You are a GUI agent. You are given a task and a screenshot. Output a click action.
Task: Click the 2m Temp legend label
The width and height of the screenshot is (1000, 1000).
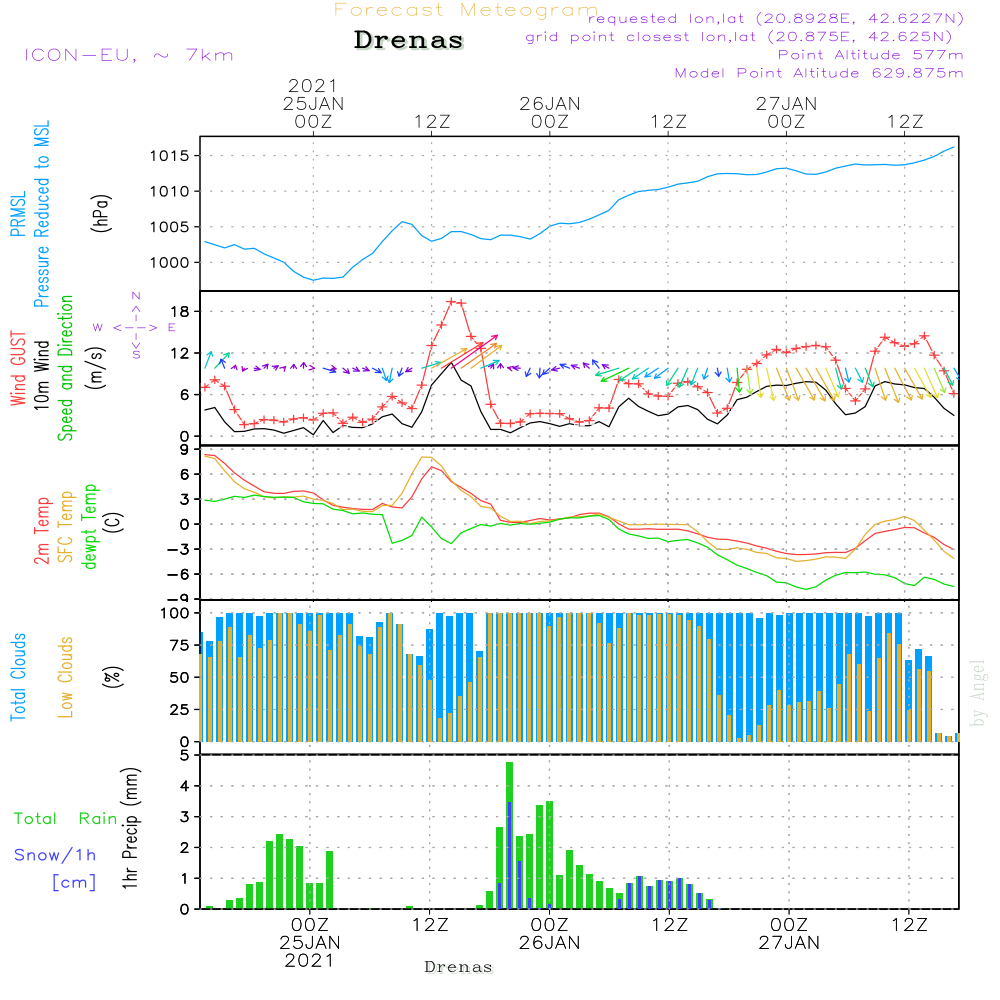click(x=41, y=531)
